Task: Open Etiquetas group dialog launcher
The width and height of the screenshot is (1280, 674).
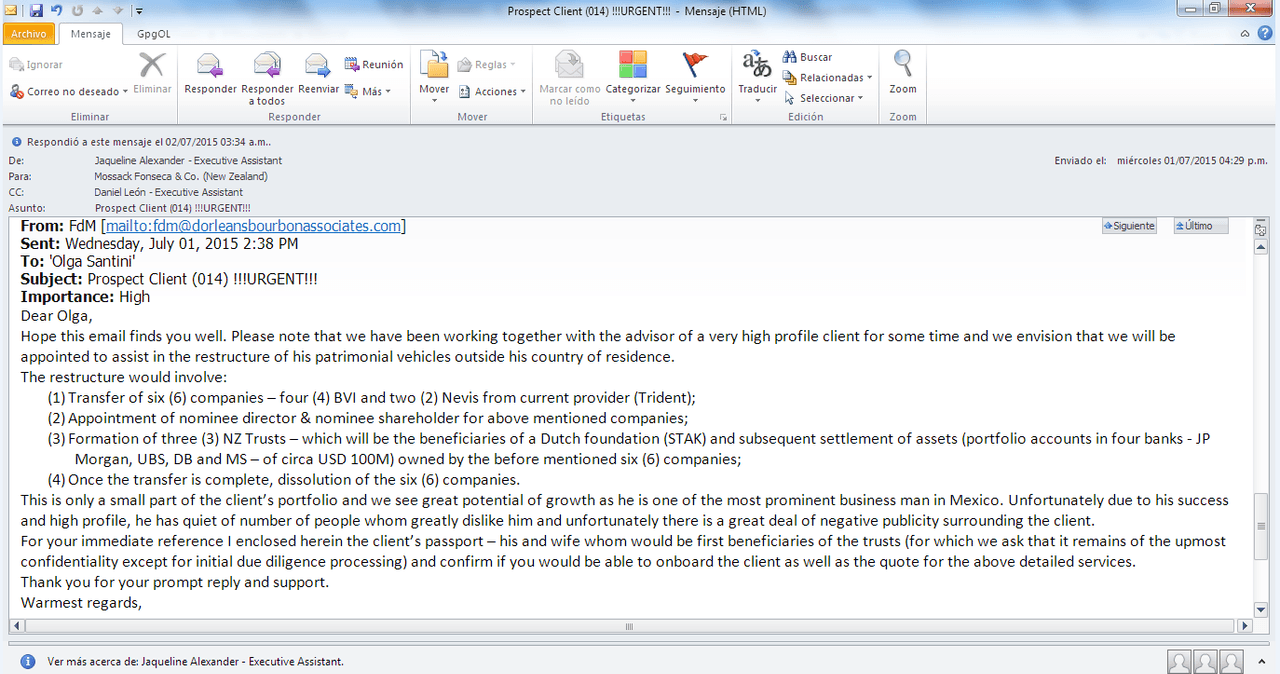Action: (723, 117)
